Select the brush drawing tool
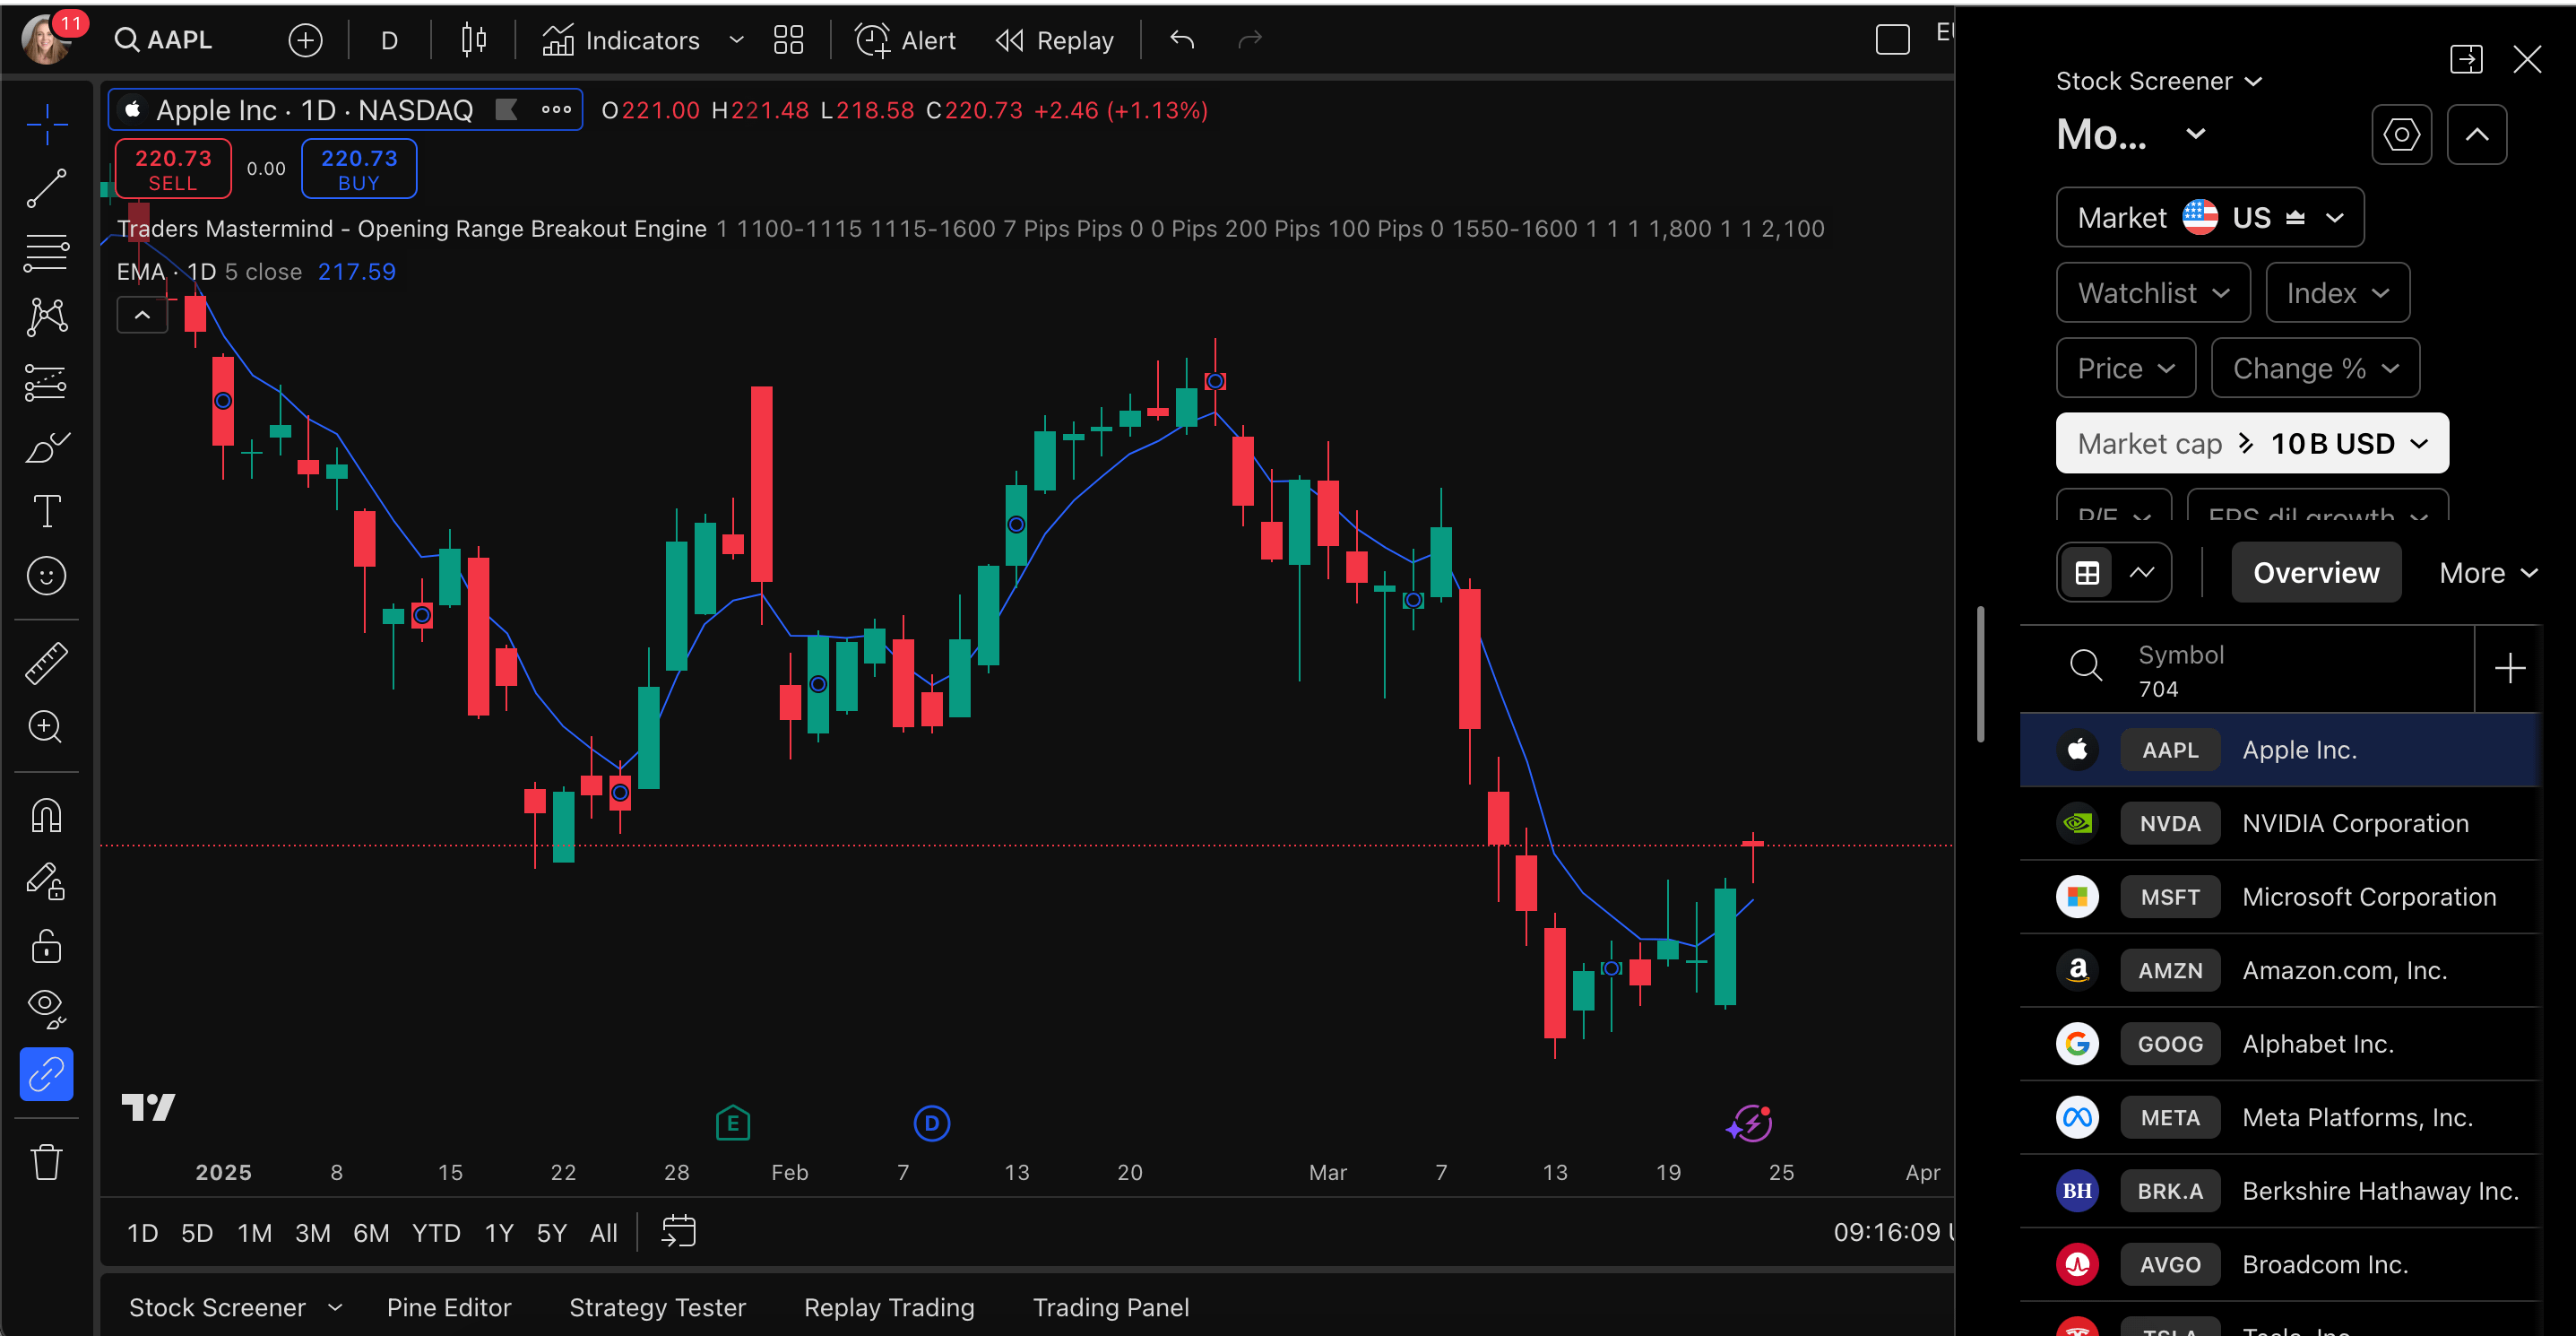The image size is (2576, 1336). click(47, 447)
